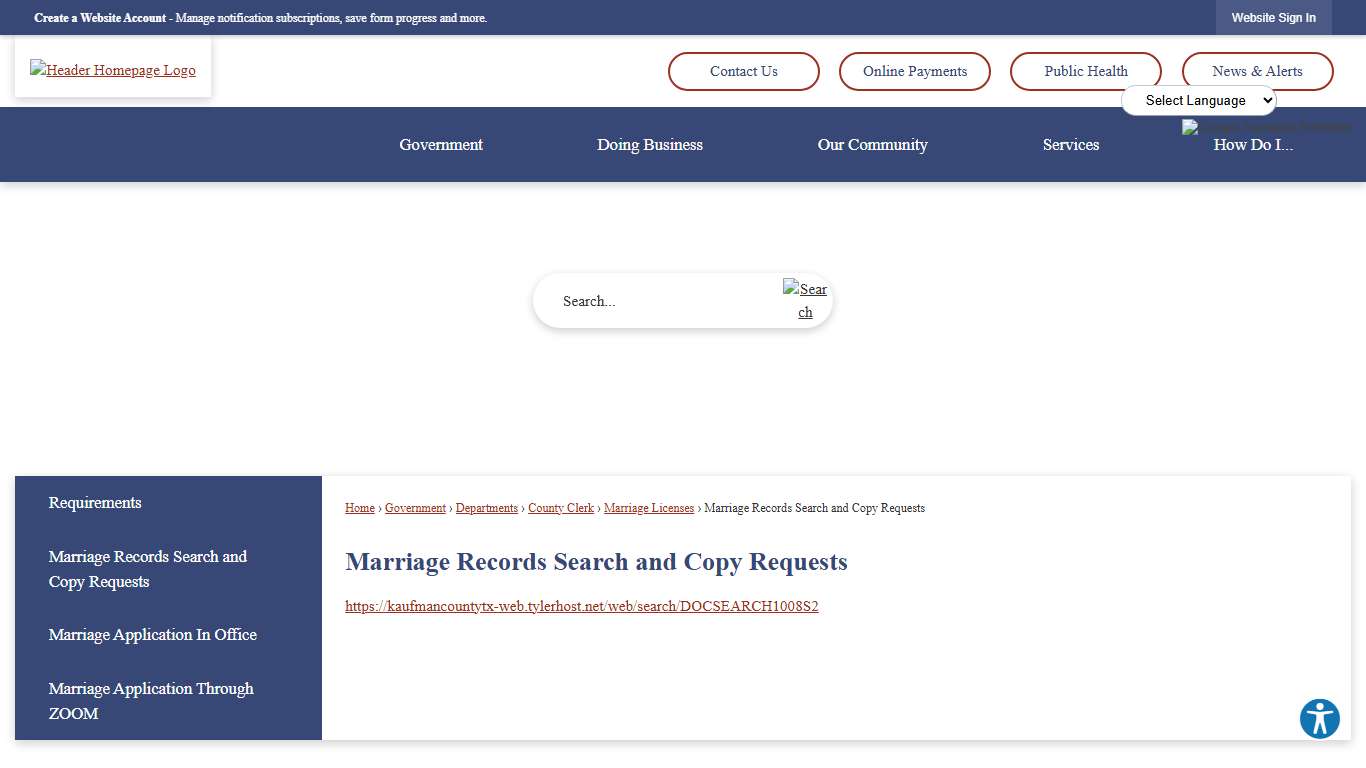Visit the Public Health page
The image size is (1366, 768).
point(1085,71)
